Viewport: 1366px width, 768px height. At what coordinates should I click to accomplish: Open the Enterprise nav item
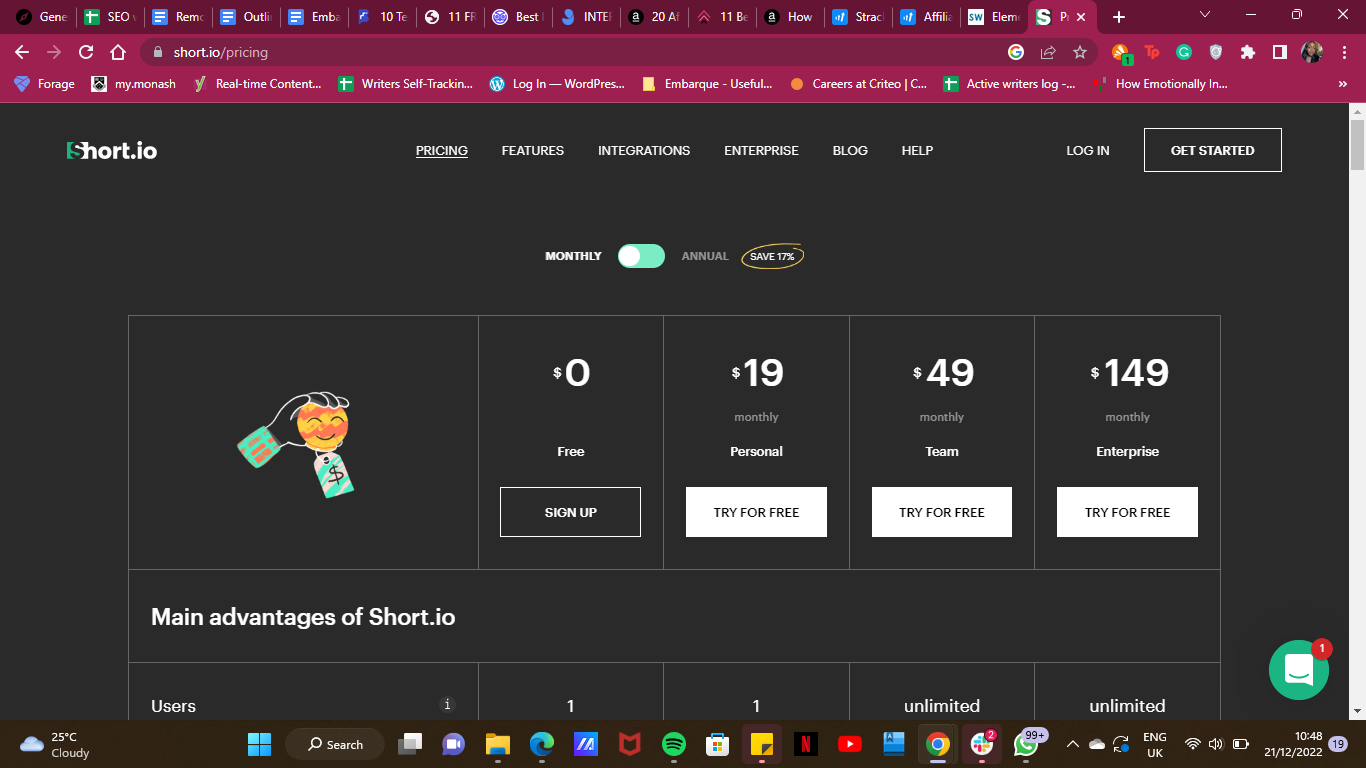[762, 151]
